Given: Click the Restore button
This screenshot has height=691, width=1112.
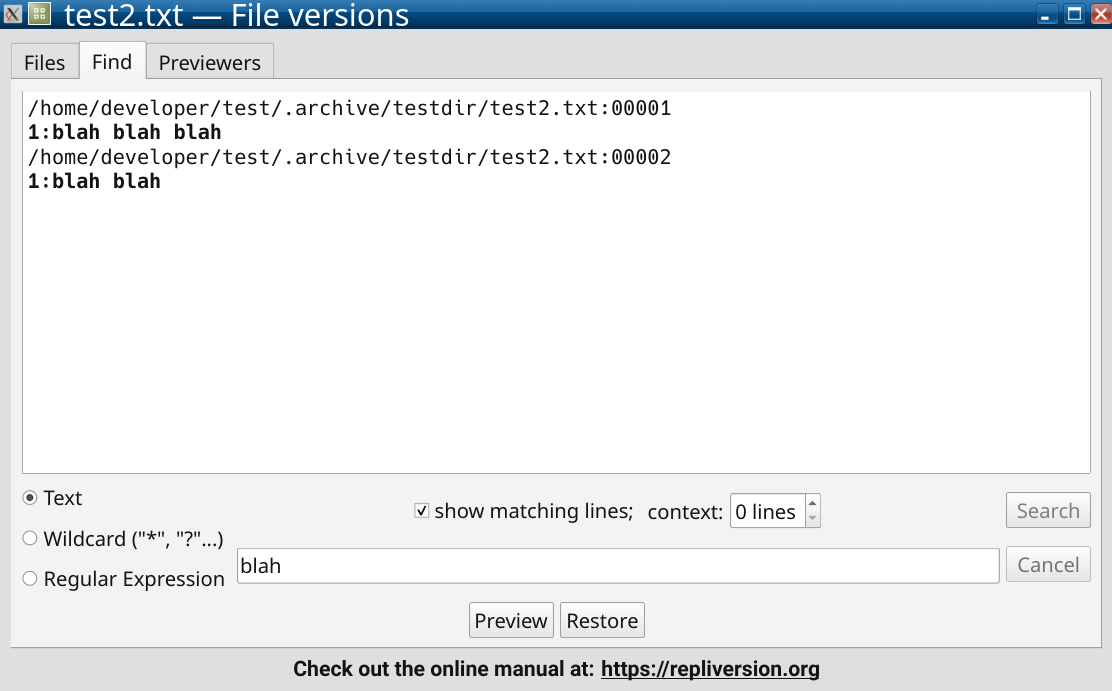Looking at the screenshot, I should [x=602, y=621].
